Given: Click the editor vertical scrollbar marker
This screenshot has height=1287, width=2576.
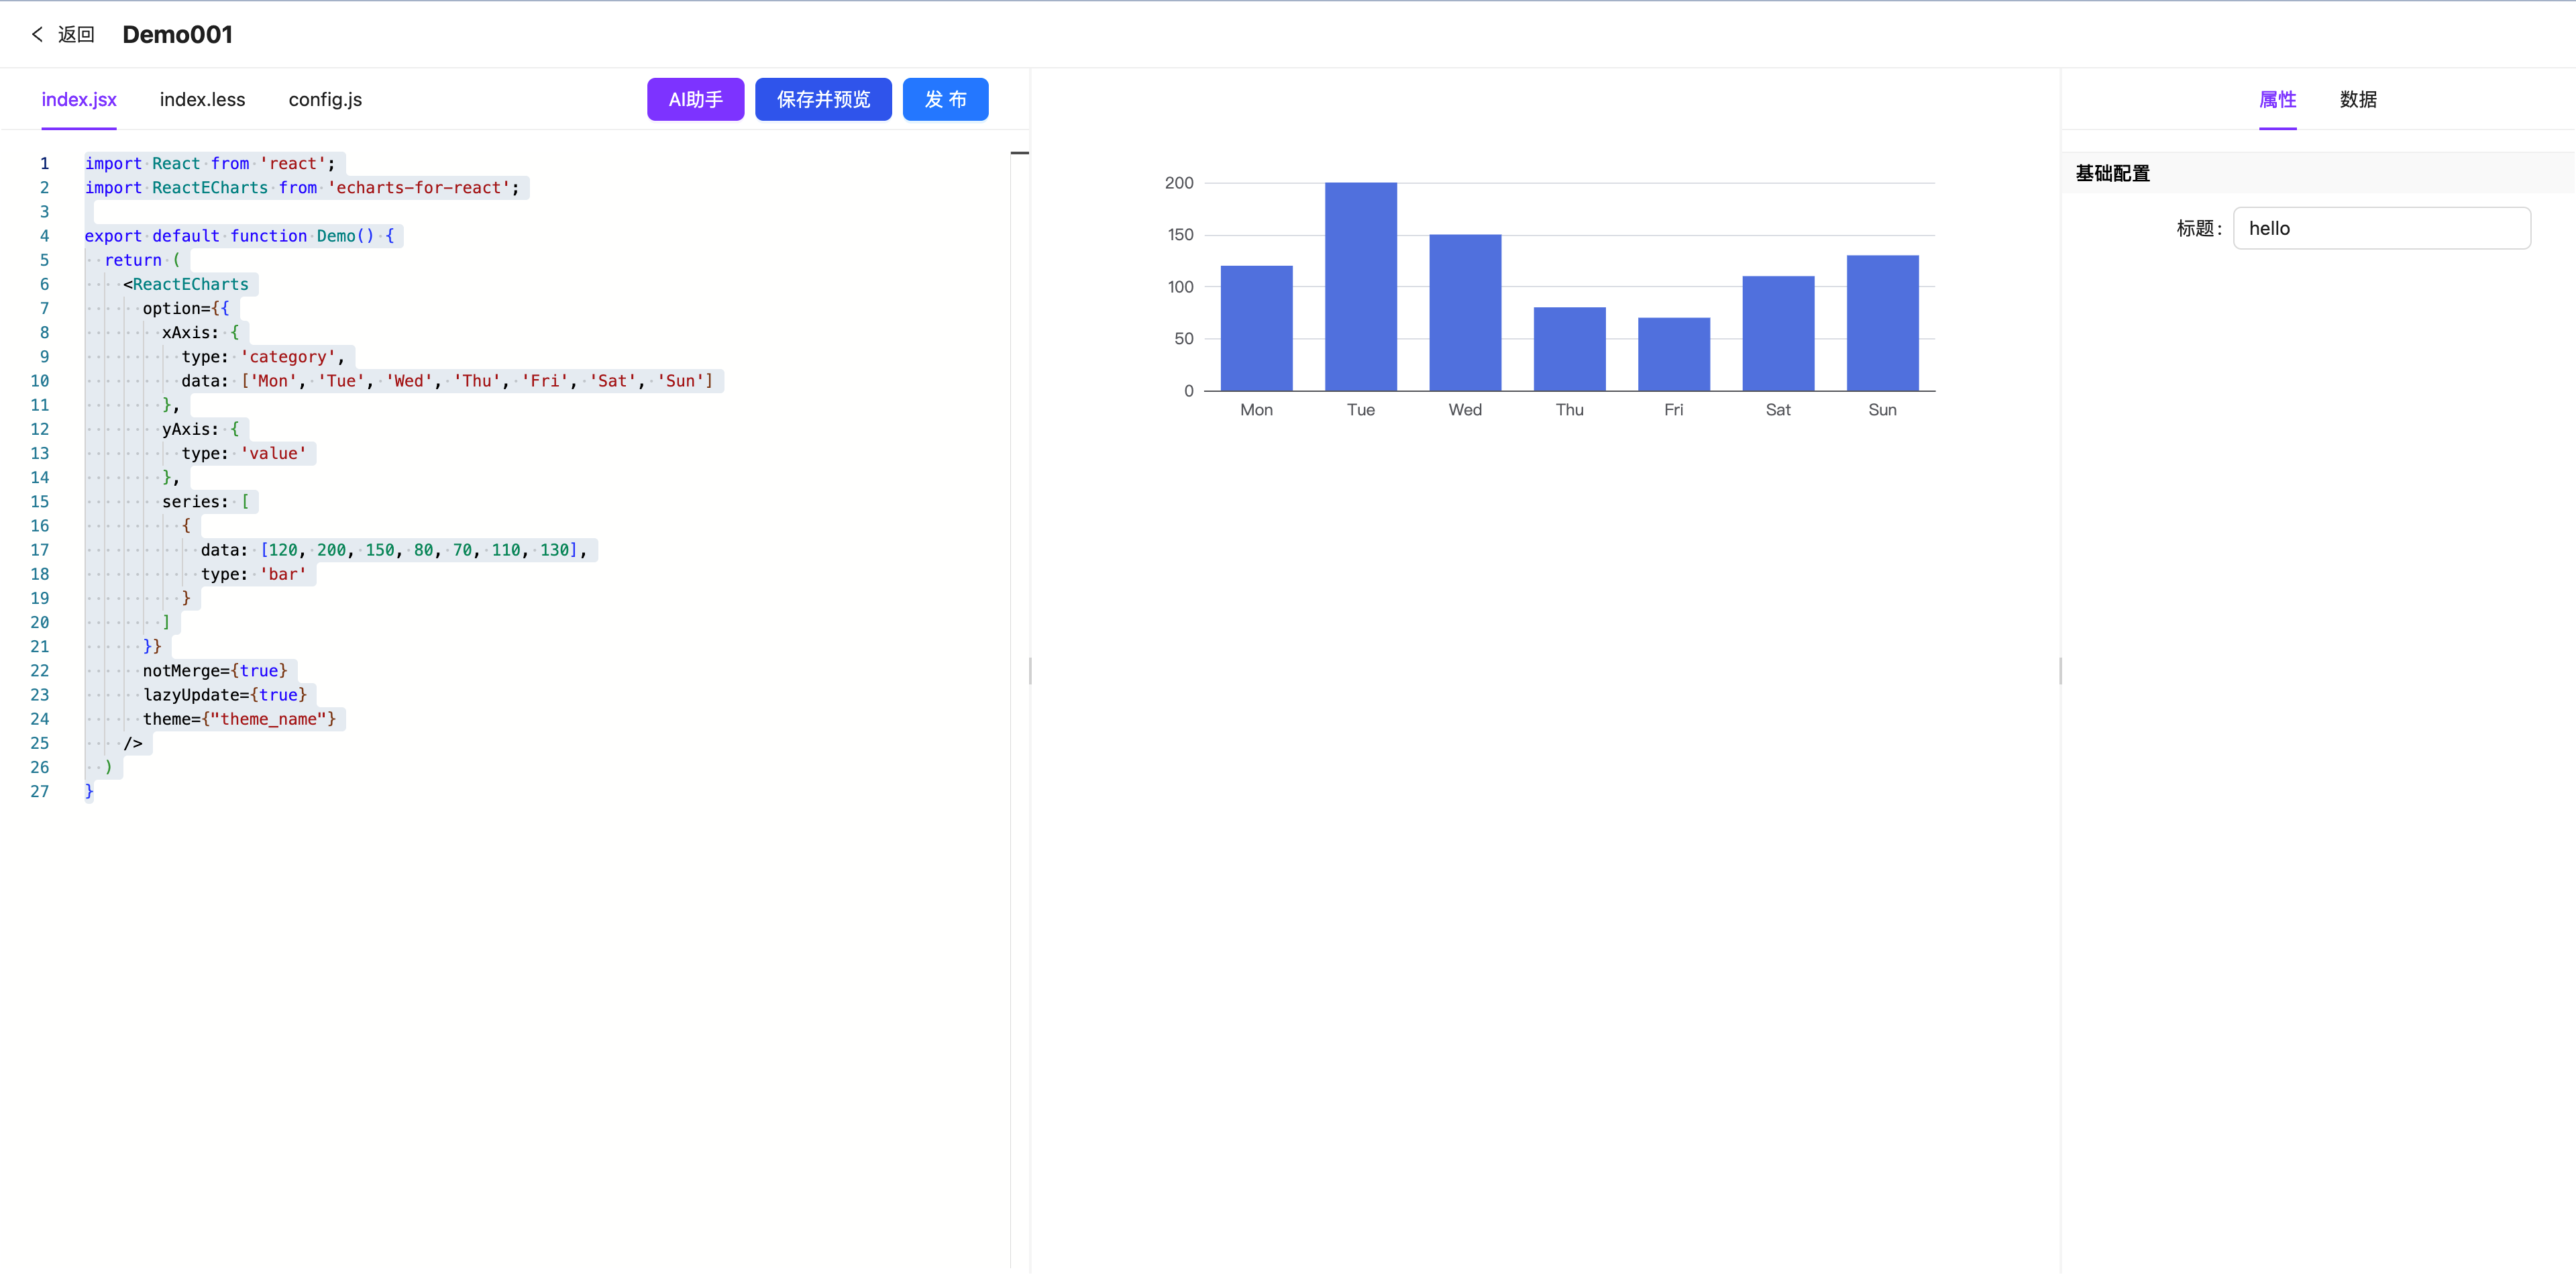Looking at the screenshot, I should 1019,153.
